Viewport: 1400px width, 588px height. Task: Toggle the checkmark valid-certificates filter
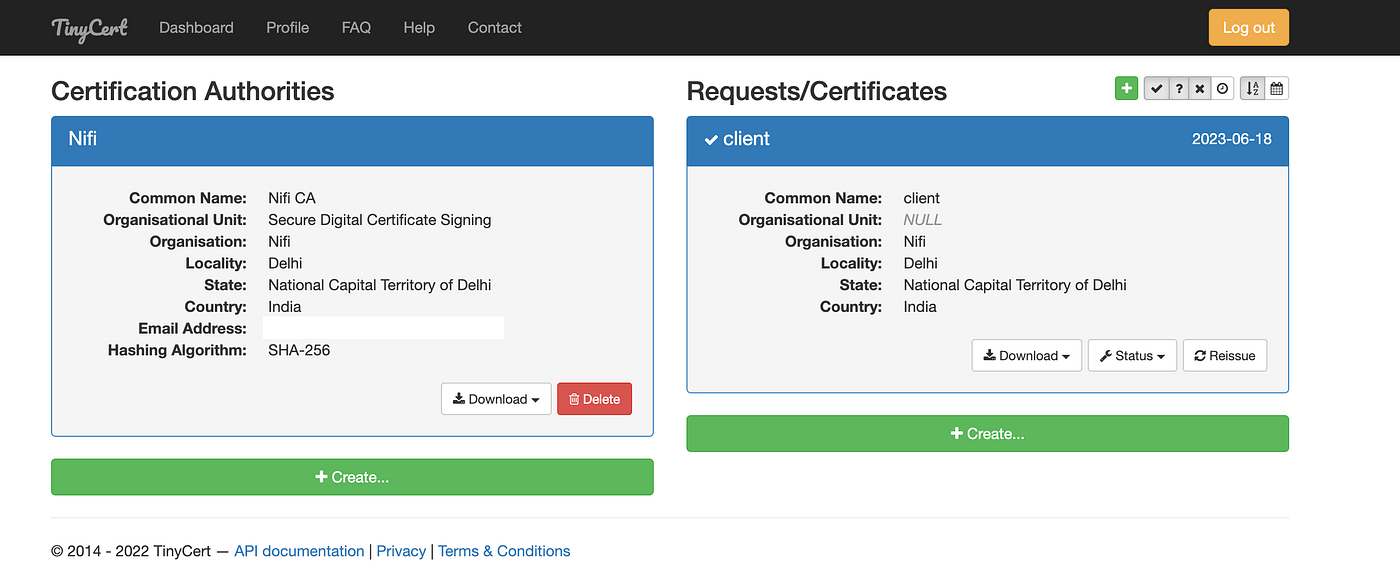(x=1156, y=89)
